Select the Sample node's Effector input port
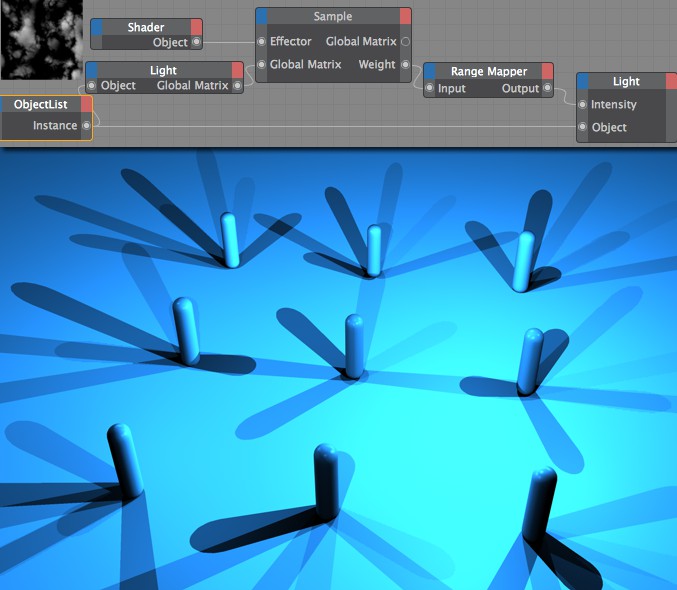Screen dimensions: 677x590 (x=261, y=41)
